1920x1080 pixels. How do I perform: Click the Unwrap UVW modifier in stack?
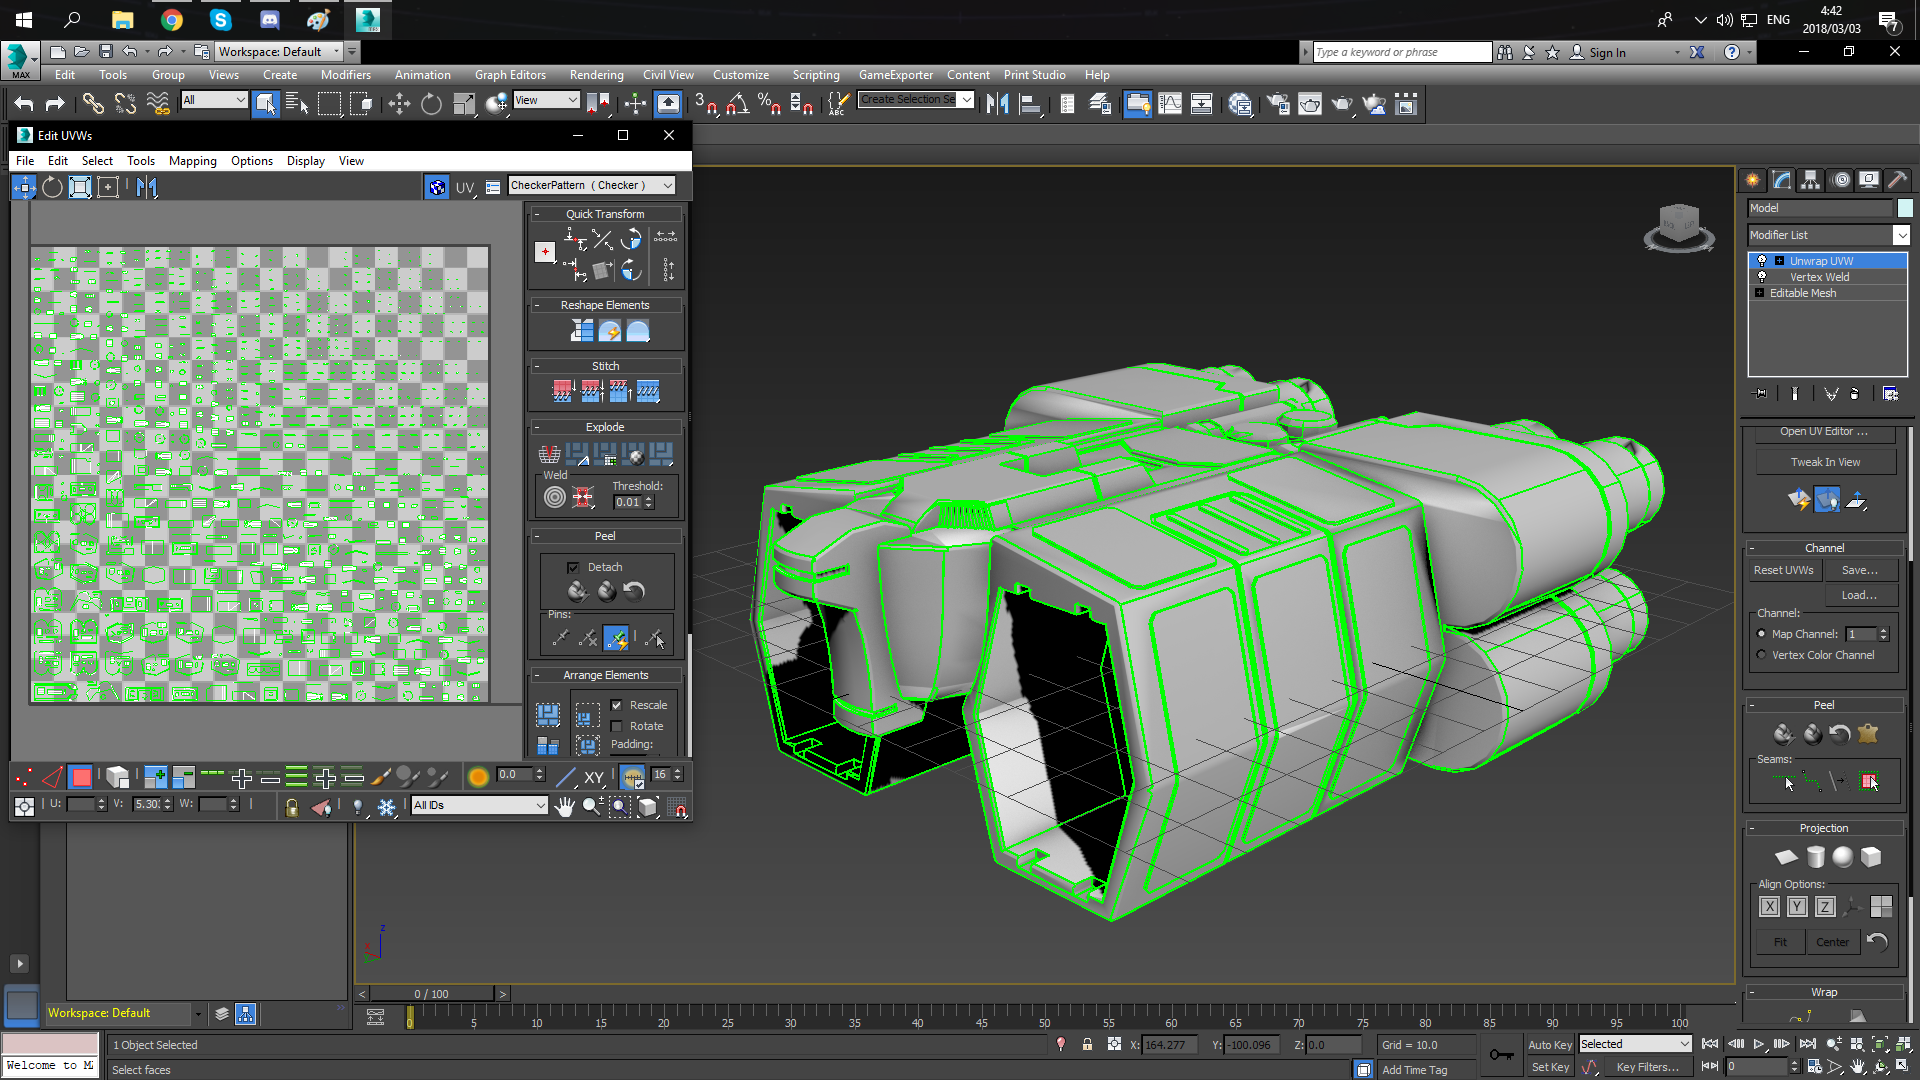click(1826, 260)
